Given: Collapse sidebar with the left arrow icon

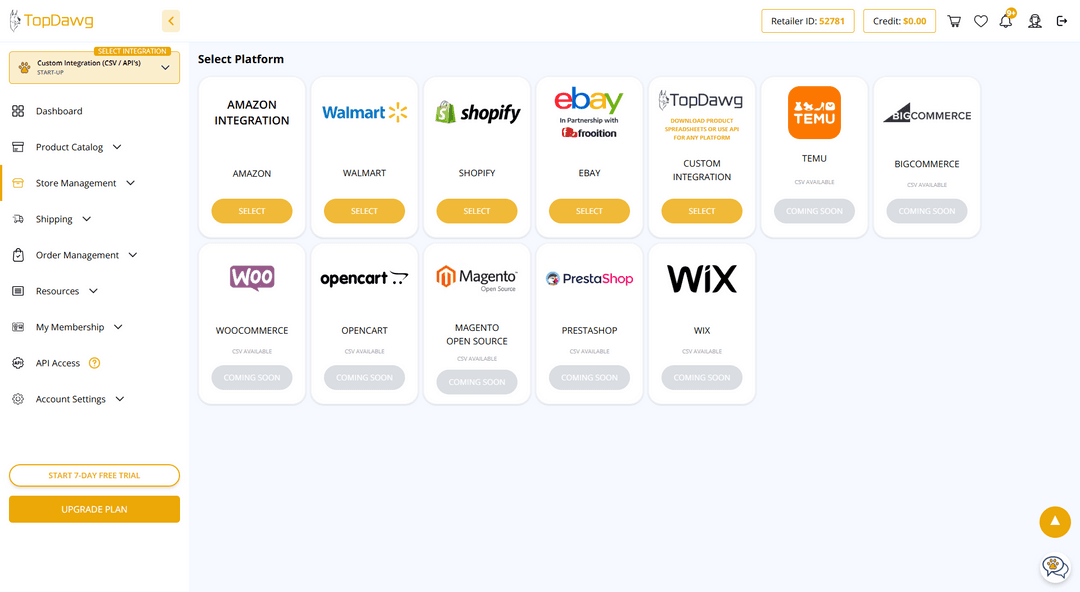Looking at the screenshot, I should tap(171, 21).
